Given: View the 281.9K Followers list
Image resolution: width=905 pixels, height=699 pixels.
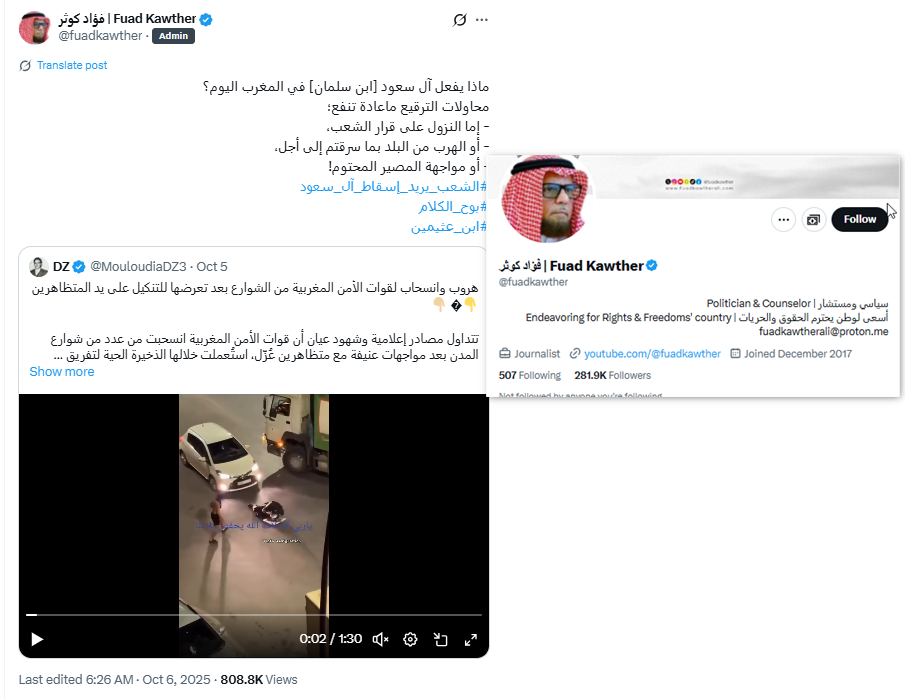Looking at the screenshot, I should pos(612,375).
